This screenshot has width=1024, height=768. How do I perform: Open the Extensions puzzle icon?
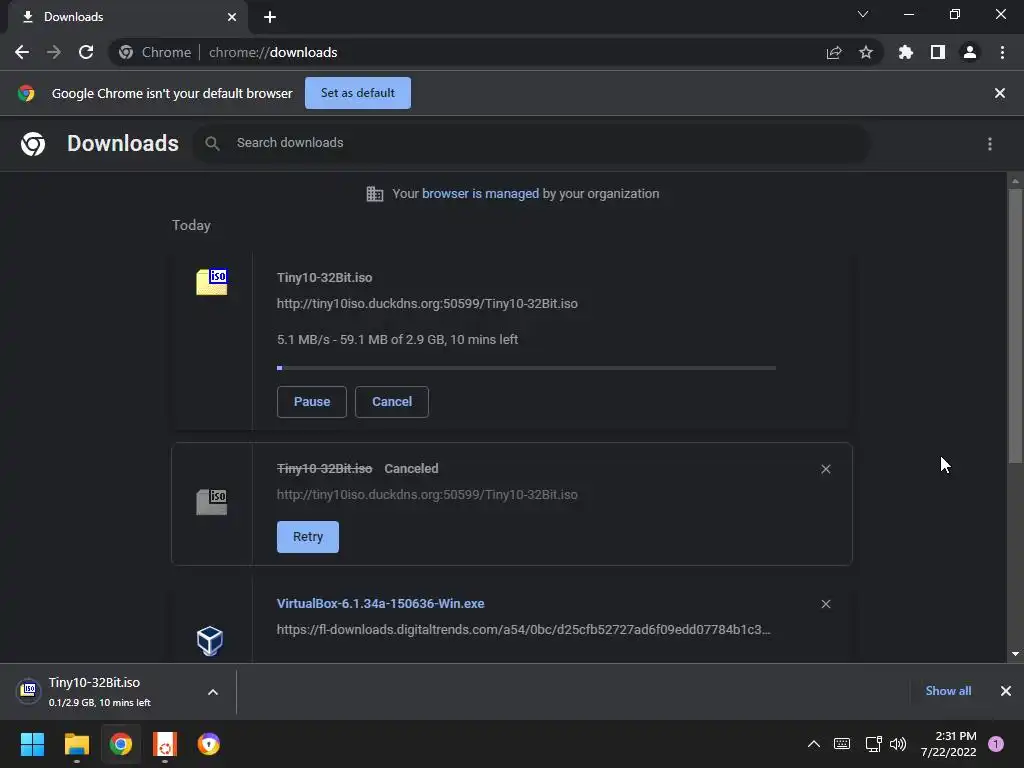pyautogui.click(x=906, y=52)
